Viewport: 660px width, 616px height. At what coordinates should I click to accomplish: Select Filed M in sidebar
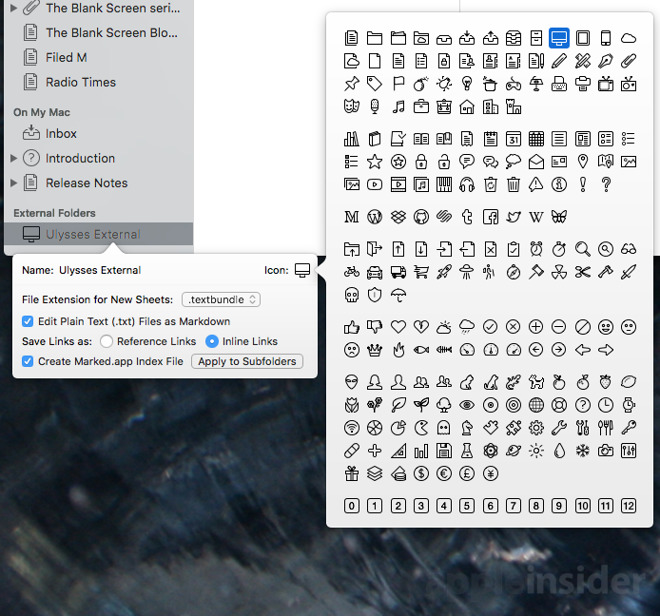[66, 57]
